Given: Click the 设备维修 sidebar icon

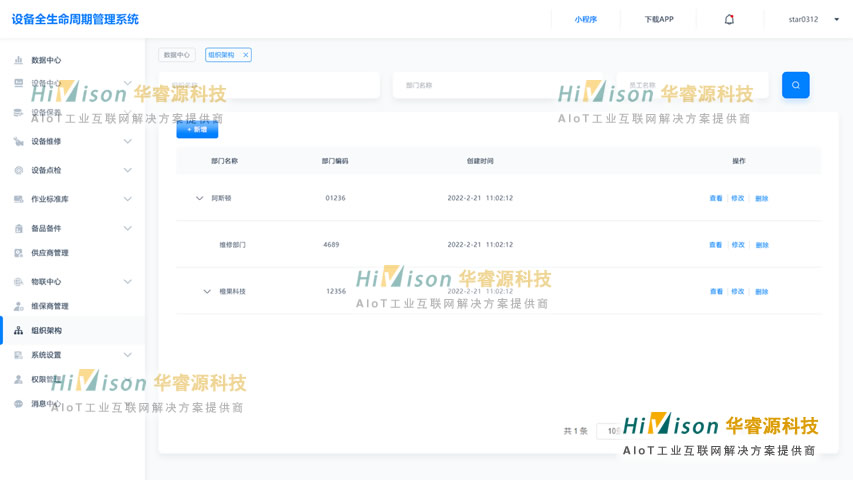Looking at the screenshot, I should point(18,141).
